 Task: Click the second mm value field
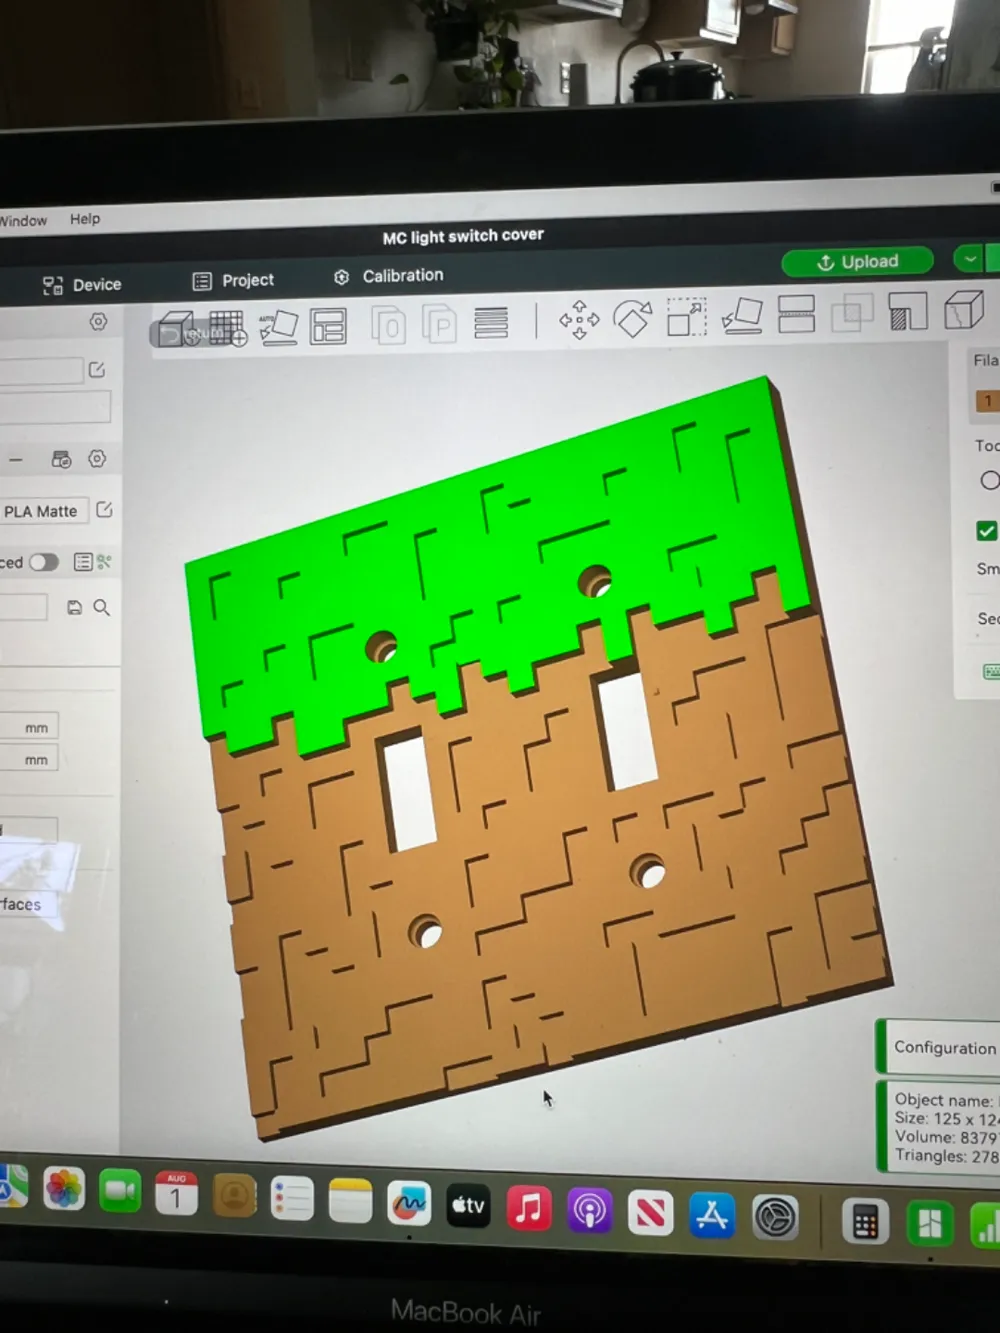click(30, 759)
